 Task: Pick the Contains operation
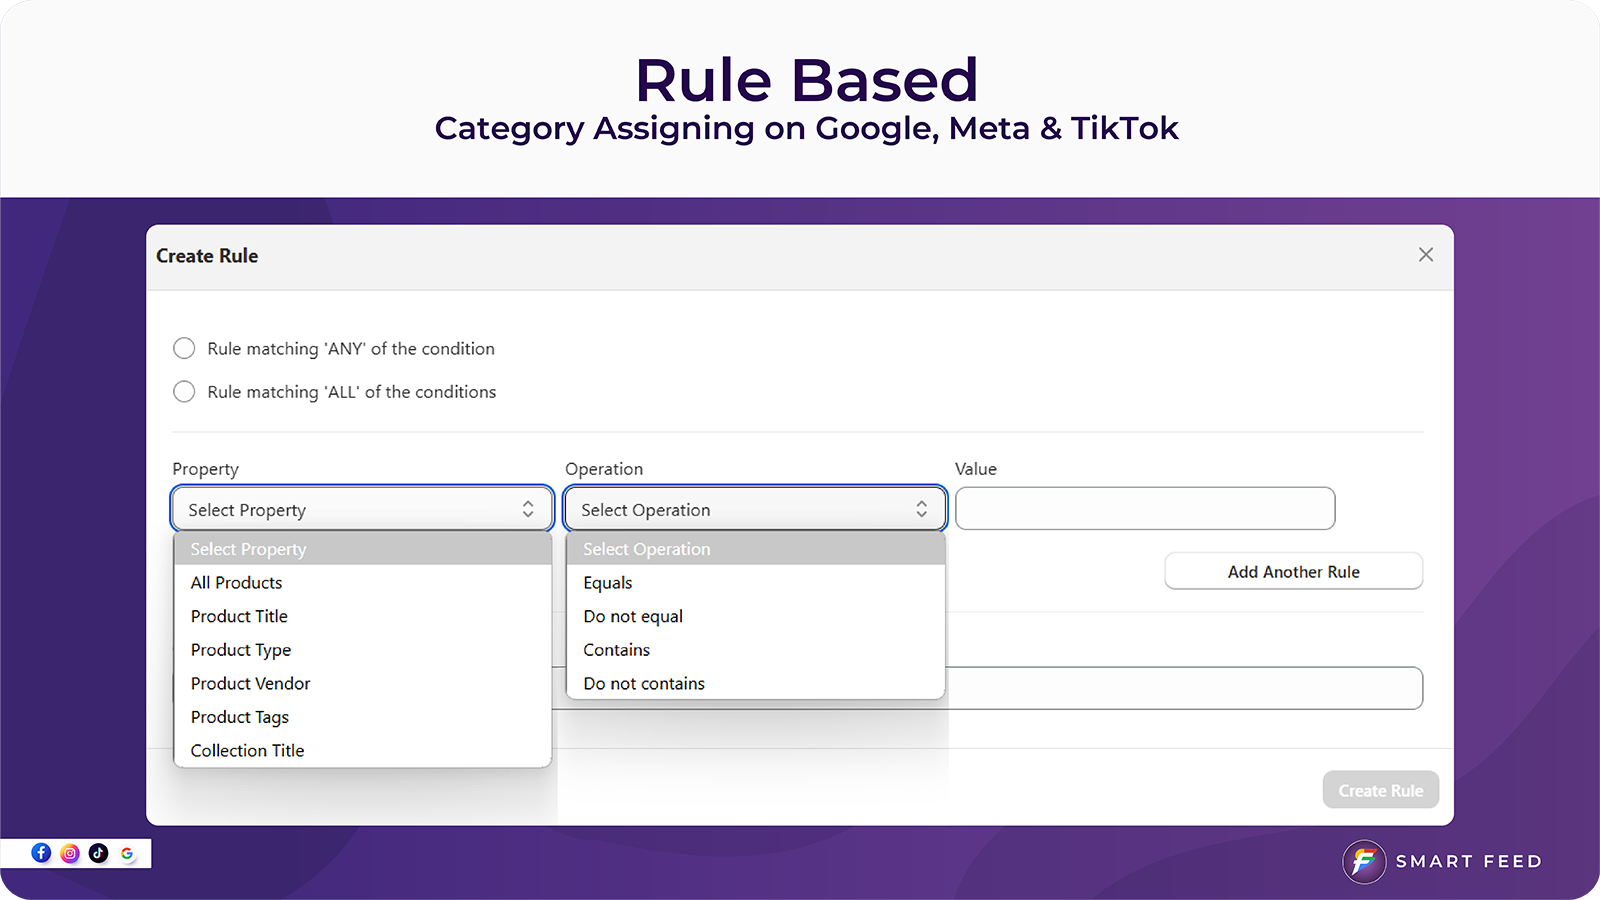(x=755, y=649)
